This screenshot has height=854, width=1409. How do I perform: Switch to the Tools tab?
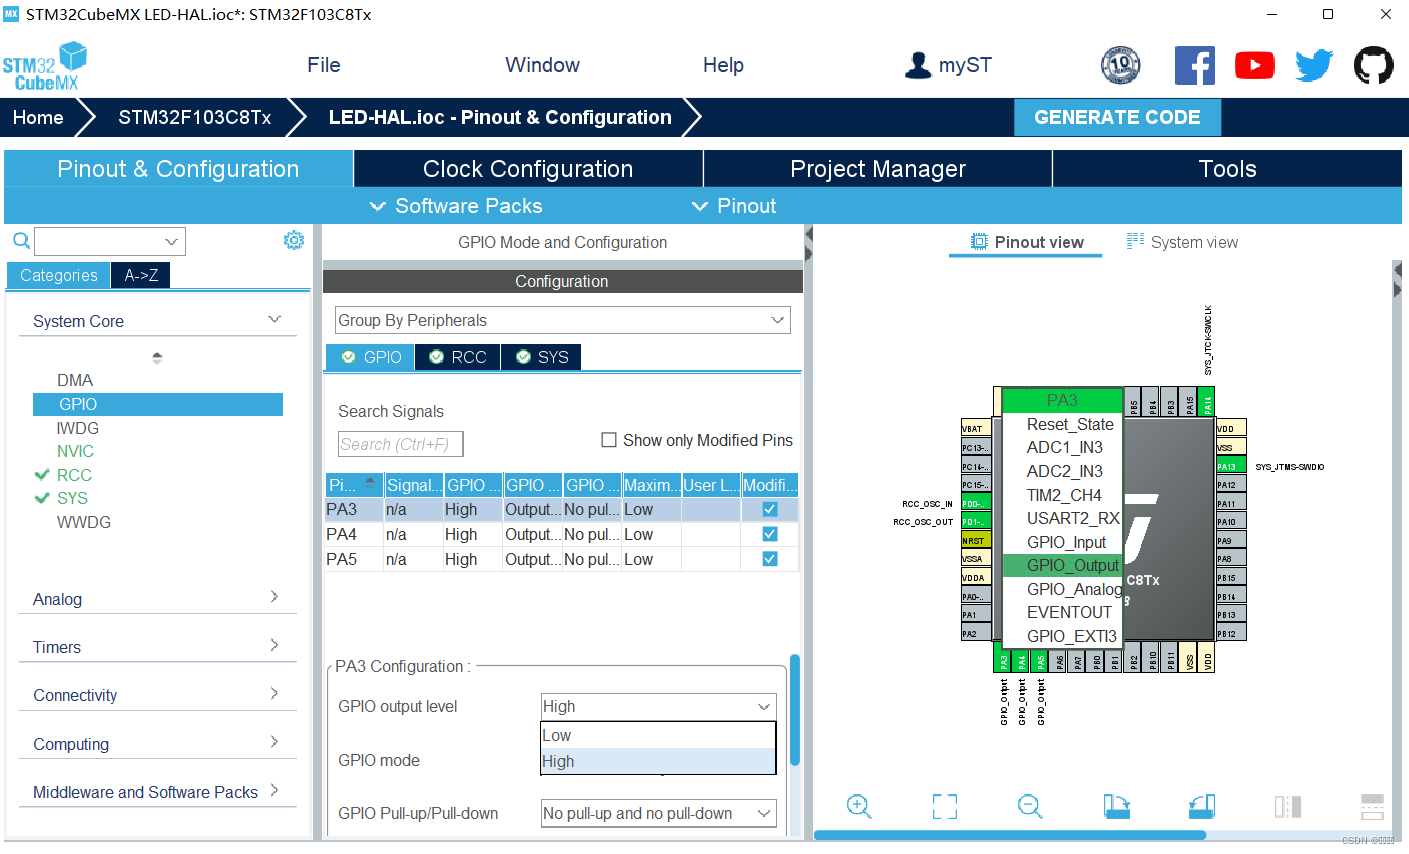click(1227, 169)
